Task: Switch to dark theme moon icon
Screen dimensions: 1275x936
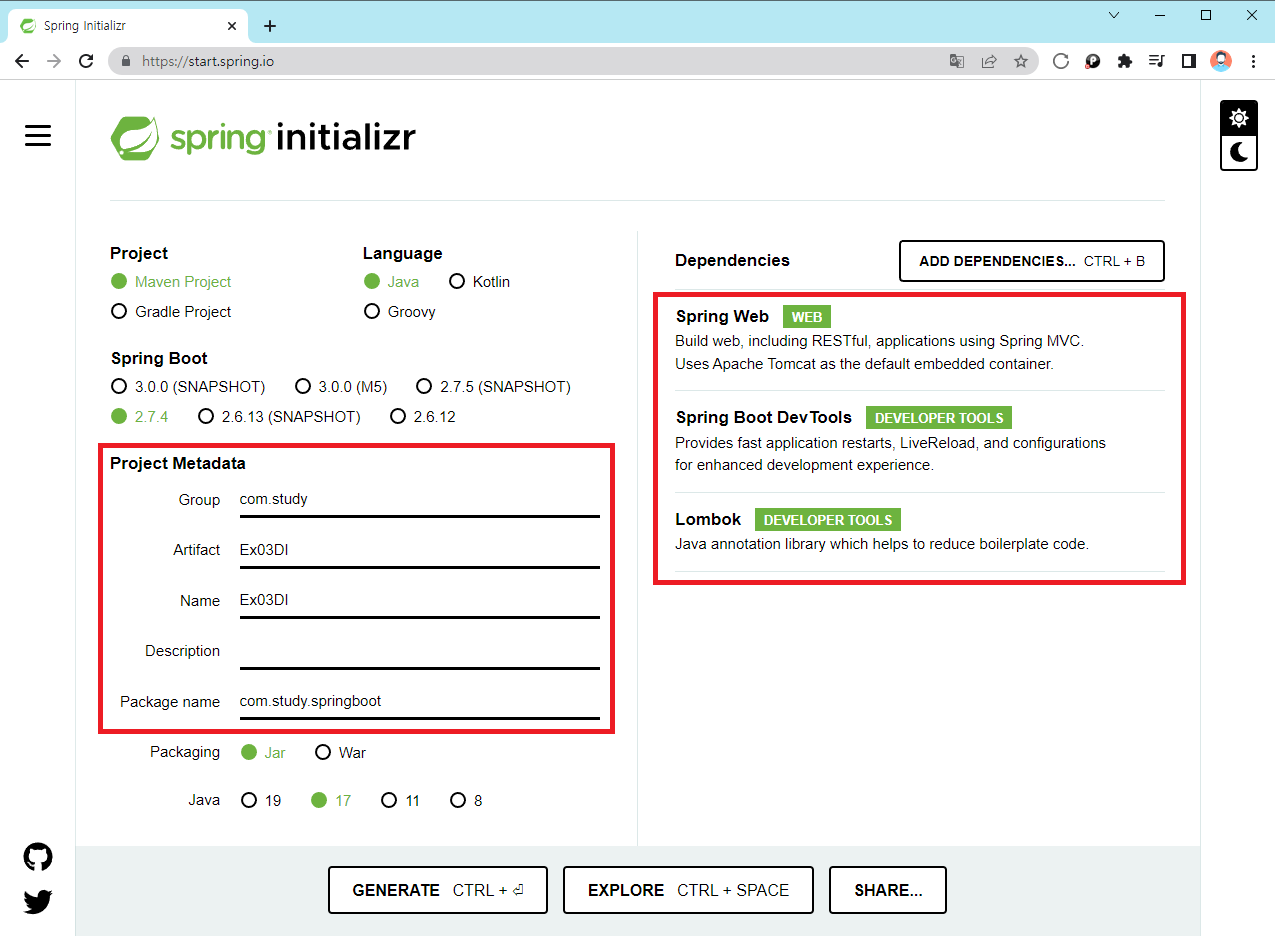Action: (1239, 152)
